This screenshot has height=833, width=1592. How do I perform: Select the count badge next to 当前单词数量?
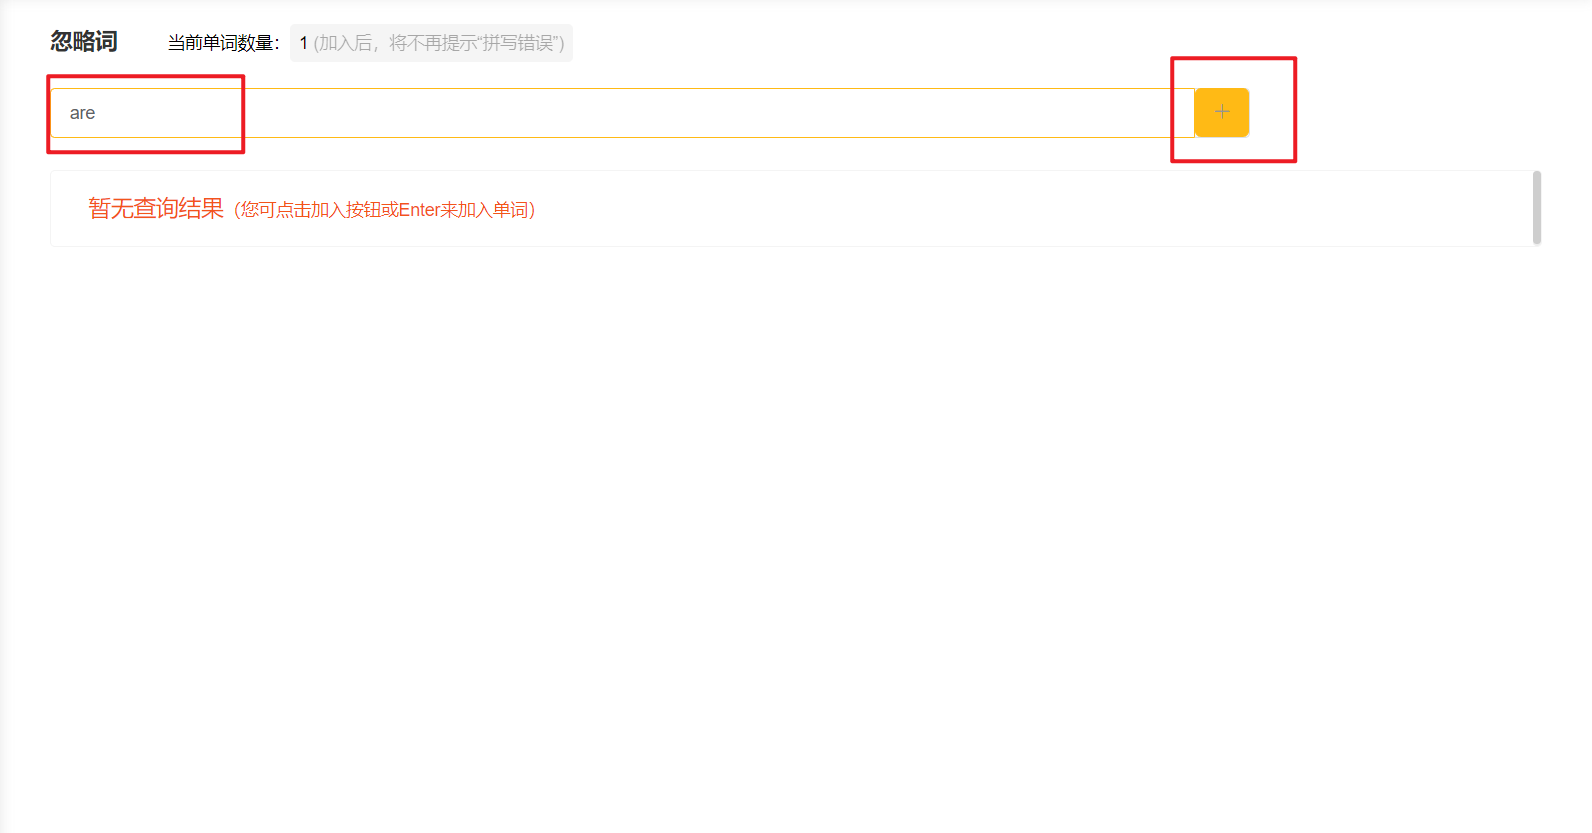click(x=431, y=43)
